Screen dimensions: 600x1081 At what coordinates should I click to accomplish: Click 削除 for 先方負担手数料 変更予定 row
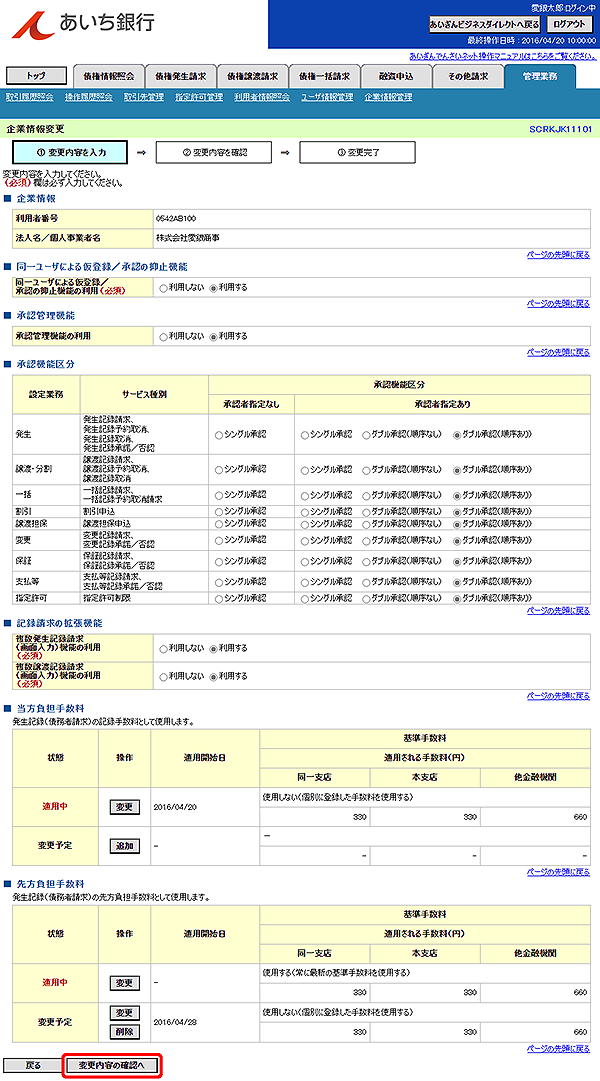coord(125,1031)
